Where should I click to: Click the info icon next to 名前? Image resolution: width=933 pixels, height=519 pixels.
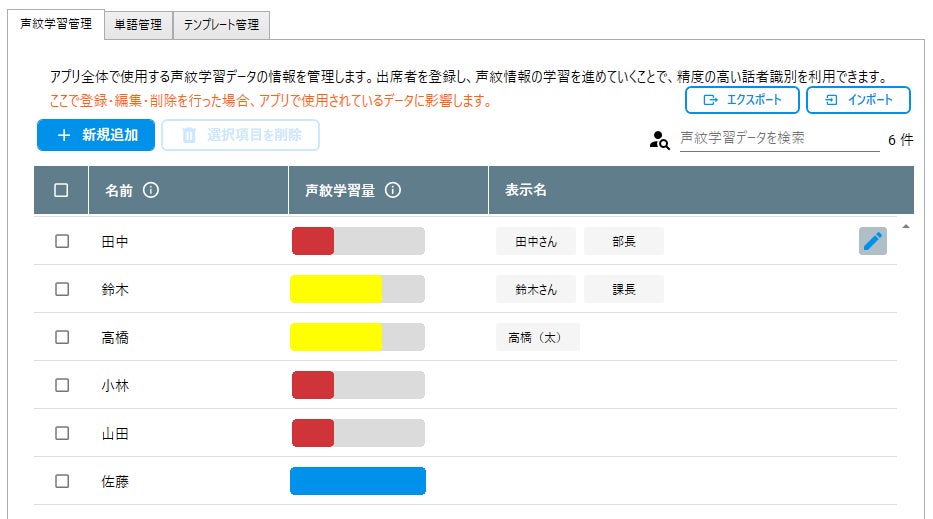tap(151, 190)
